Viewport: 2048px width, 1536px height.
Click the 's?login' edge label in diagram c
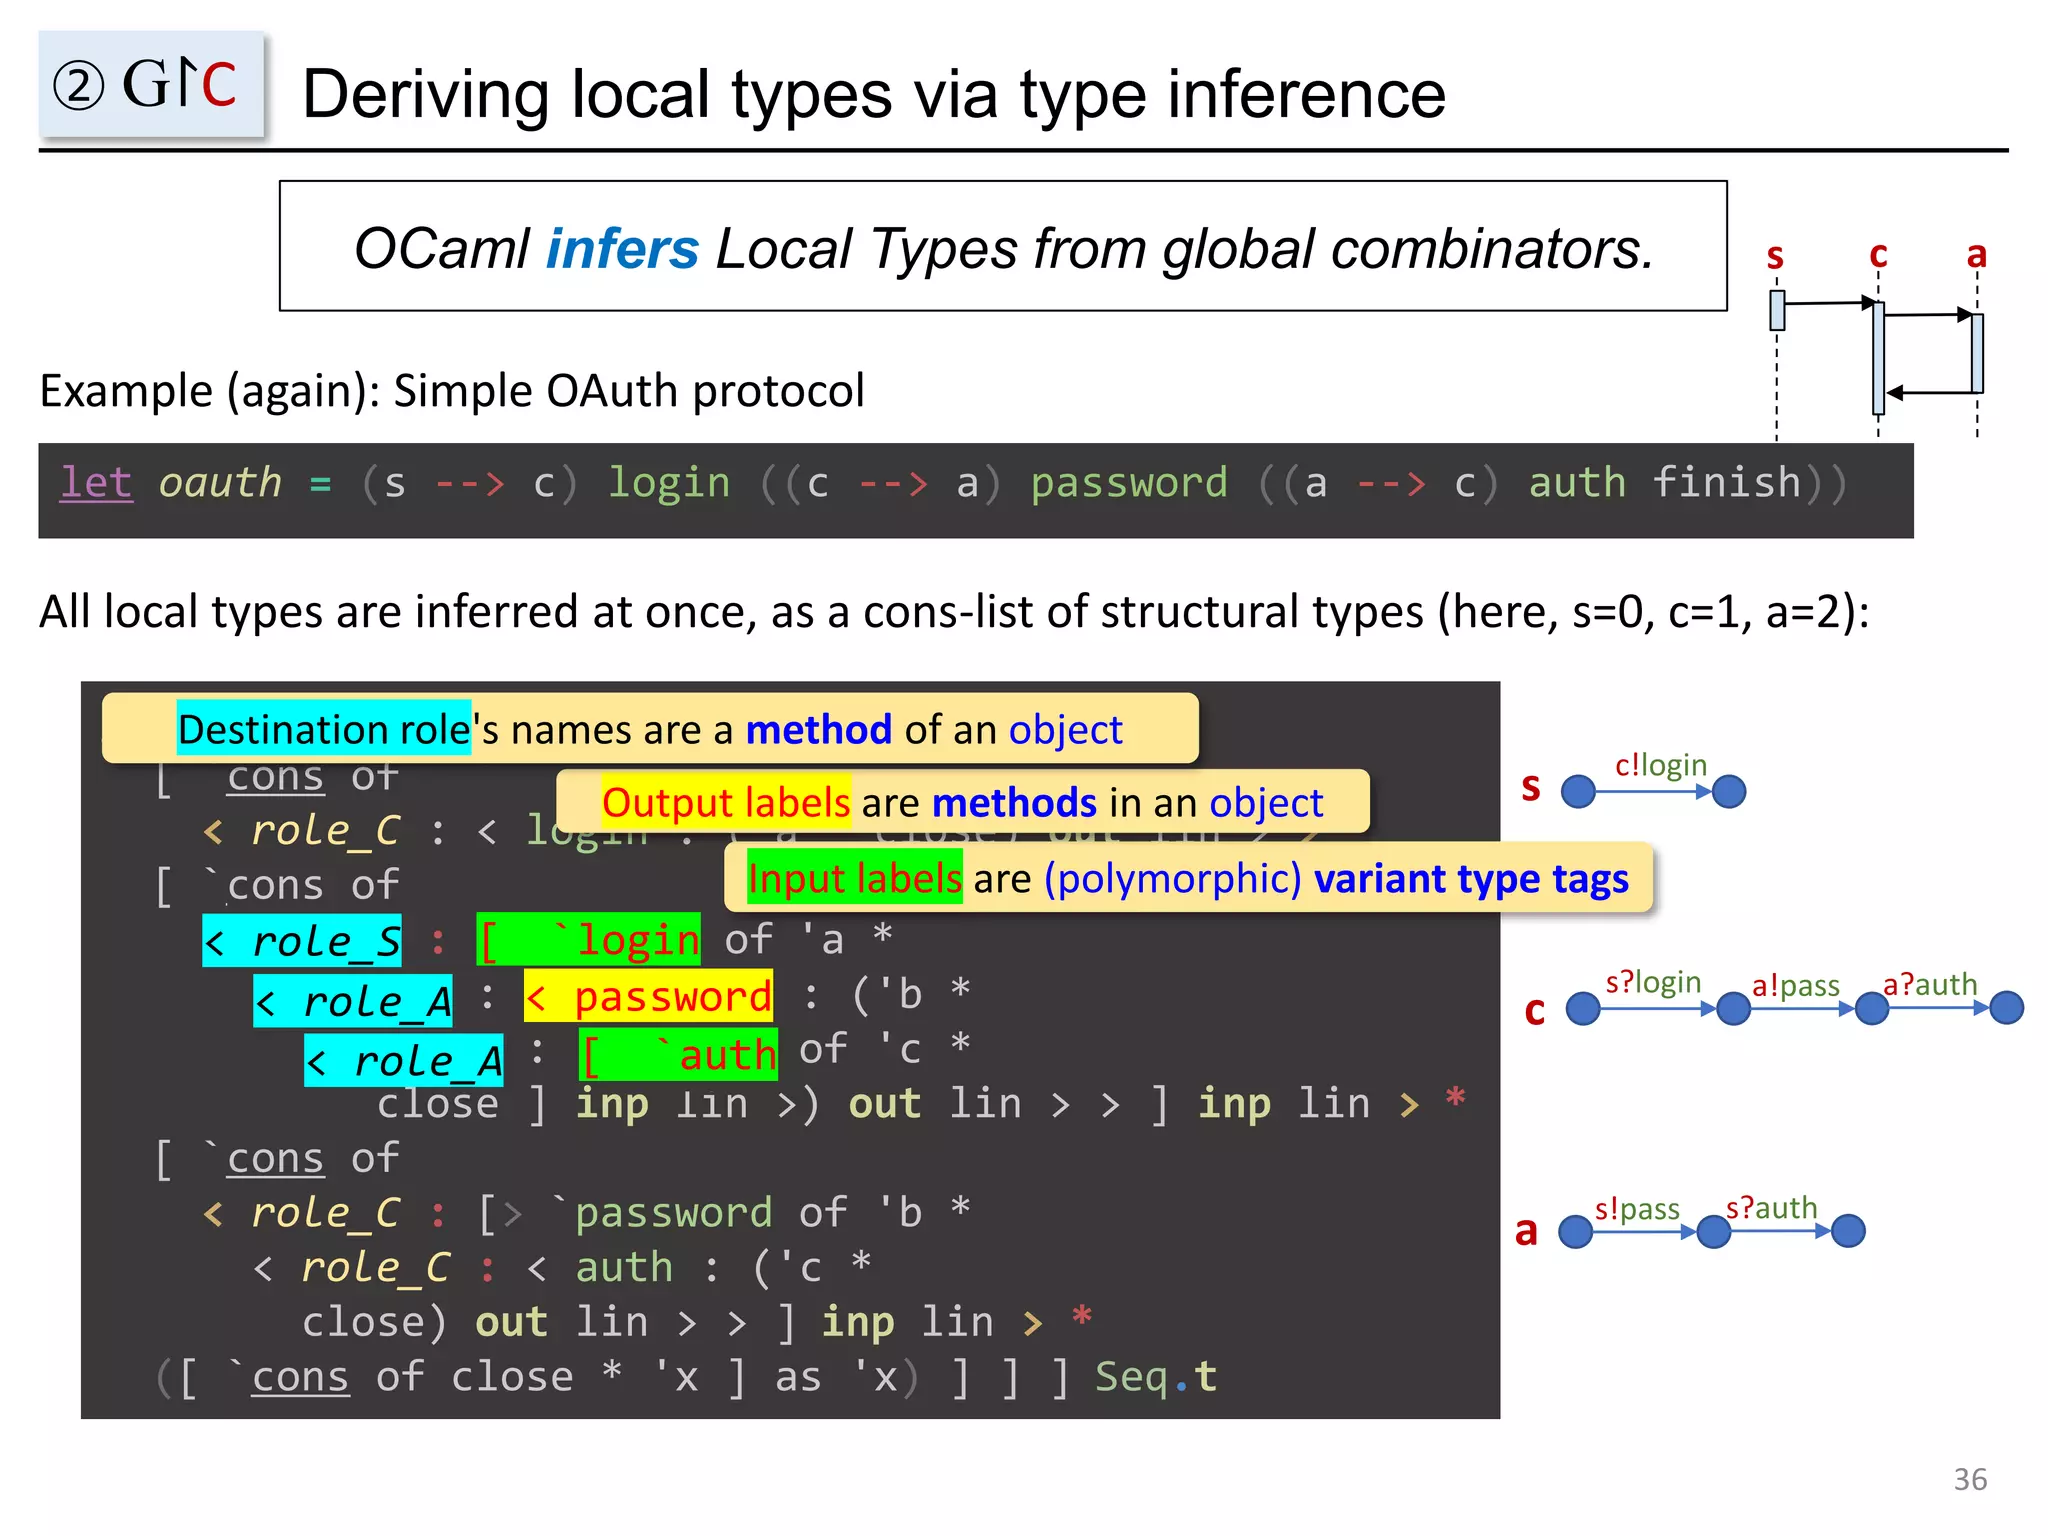(x=1653, y=982)
